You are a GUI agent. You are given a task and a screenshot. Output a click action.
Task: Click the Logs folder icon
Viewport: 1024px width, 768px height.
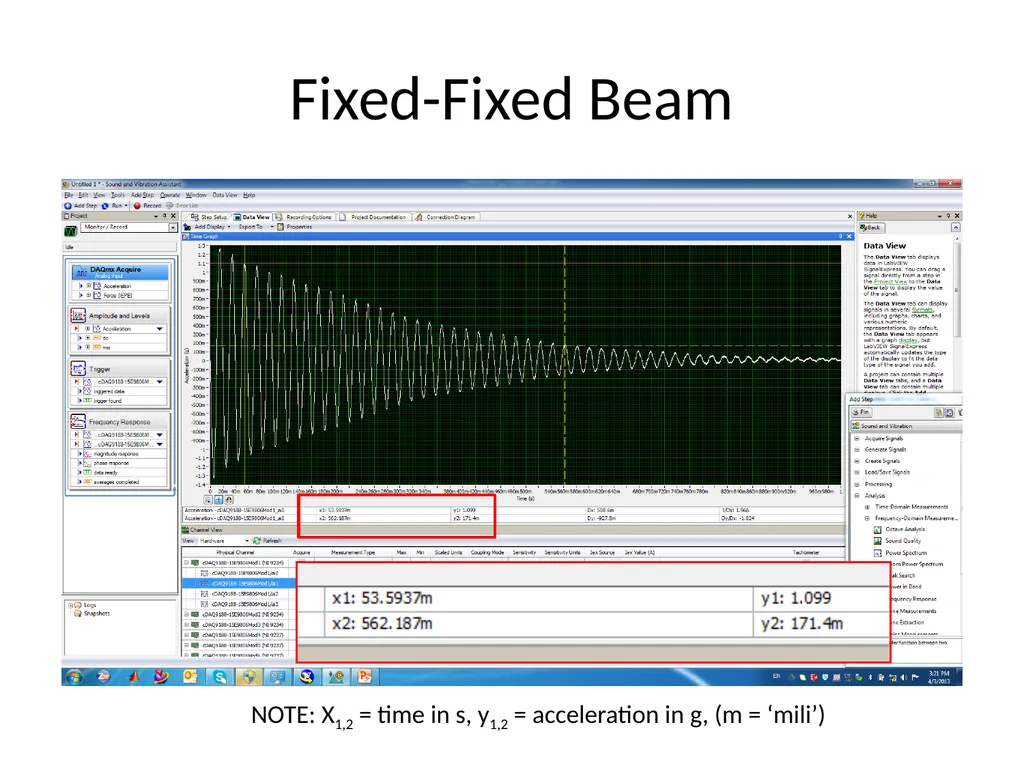tap(78, 605)
